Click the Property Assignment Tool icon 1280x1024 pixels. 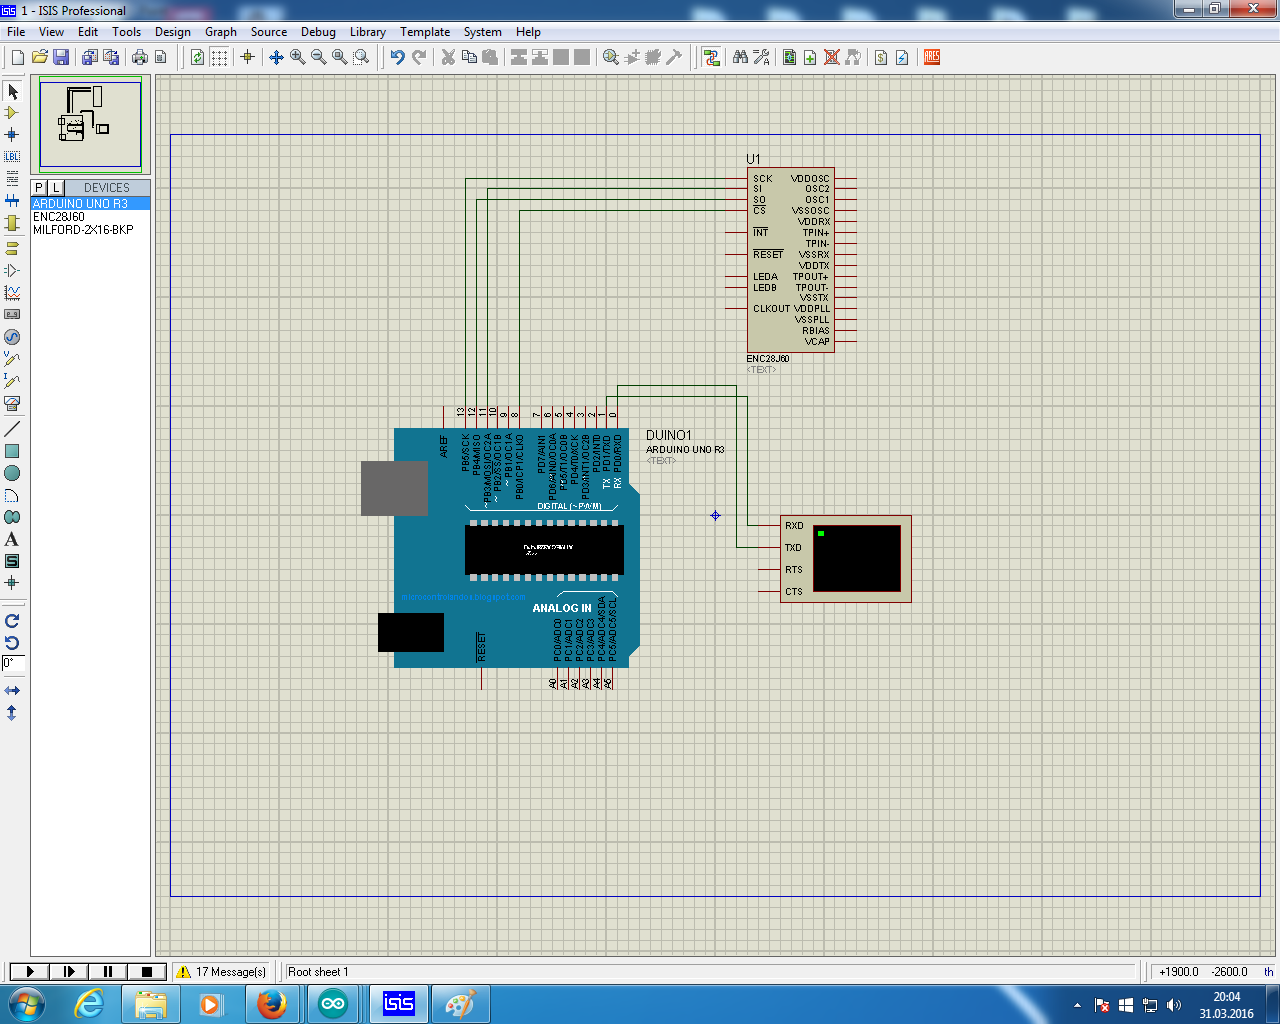761,57
